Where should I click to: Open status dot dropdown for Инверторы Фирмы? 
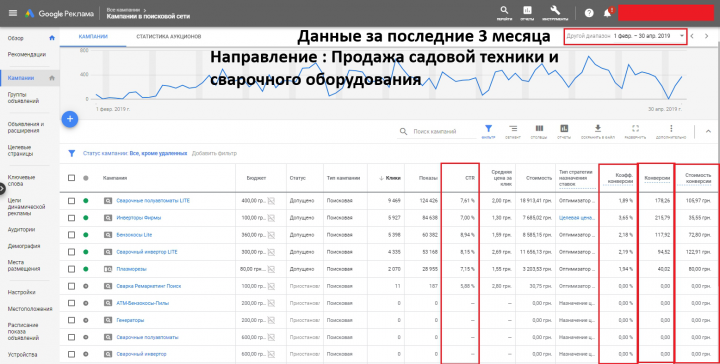85,218
